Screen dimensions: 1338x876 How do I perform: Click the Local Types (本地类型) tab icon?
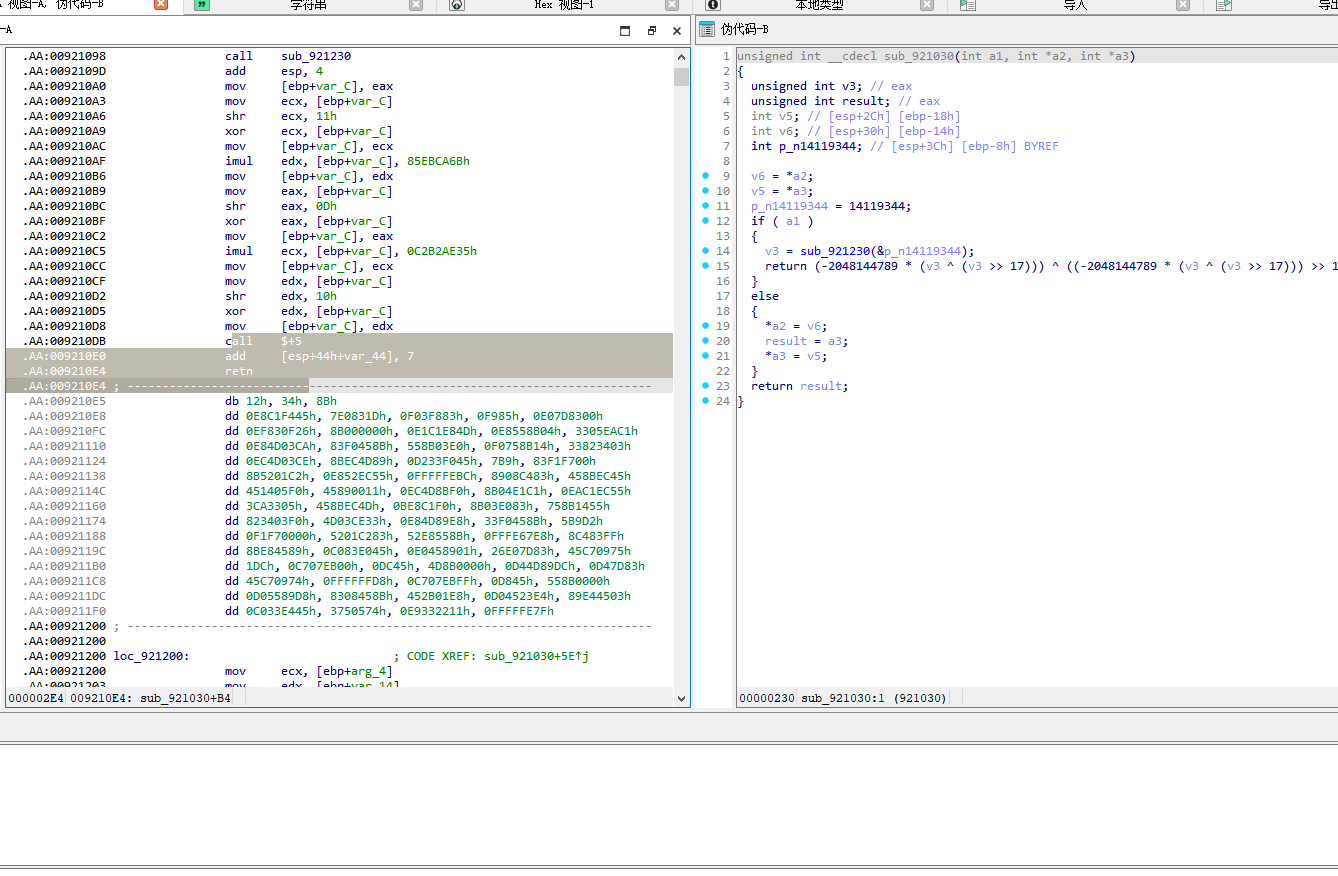[713, 5]
